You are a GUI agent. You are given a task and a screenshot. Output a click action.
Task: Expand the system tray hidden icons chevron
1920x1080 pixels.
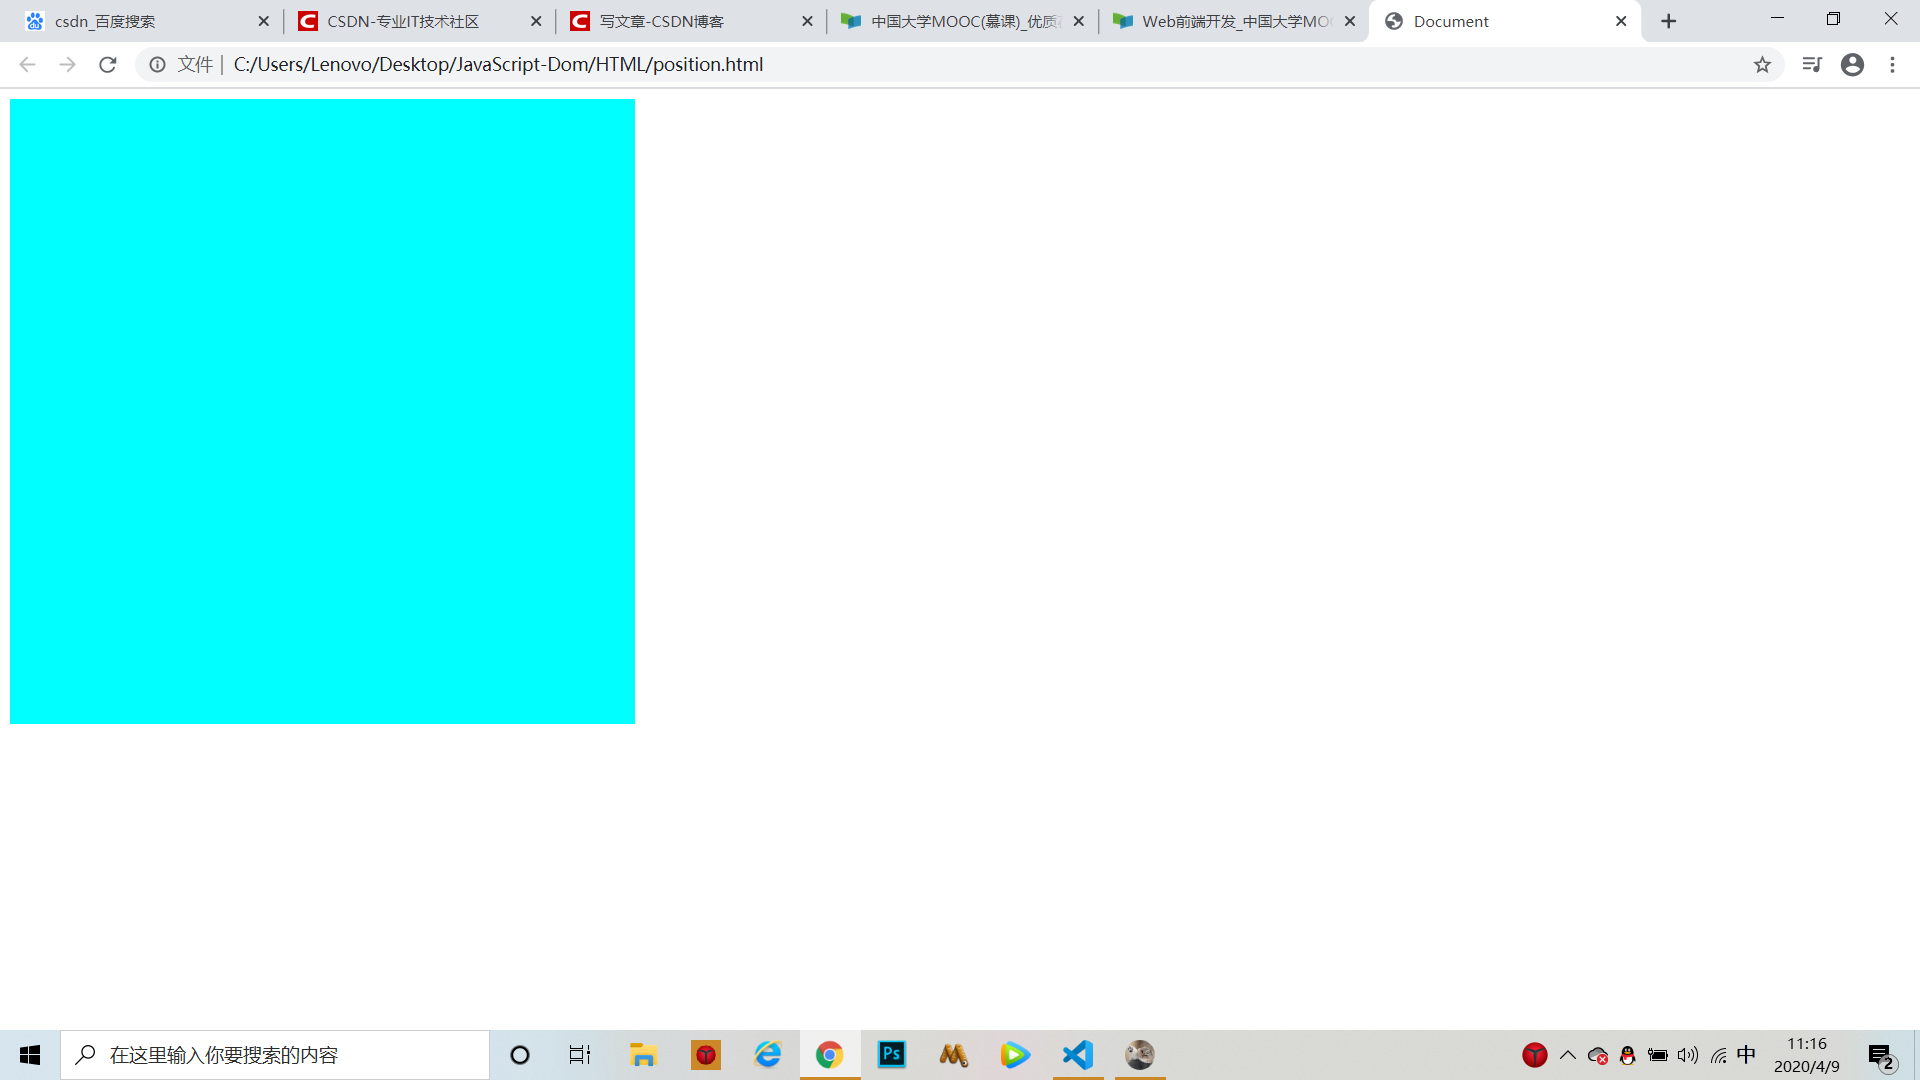click(x=1567, y=1055)
